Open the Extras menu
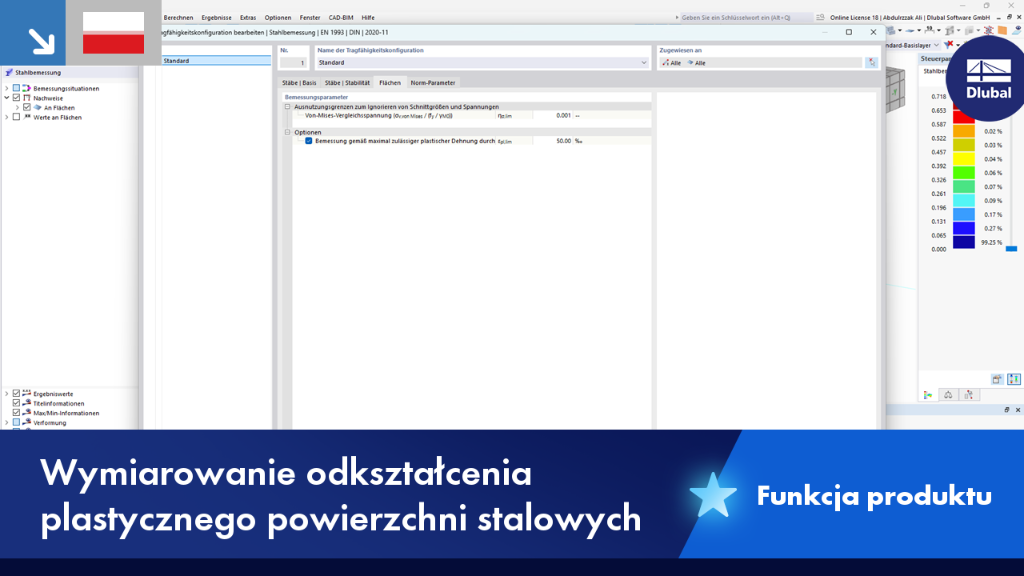 tap(248, 18)
